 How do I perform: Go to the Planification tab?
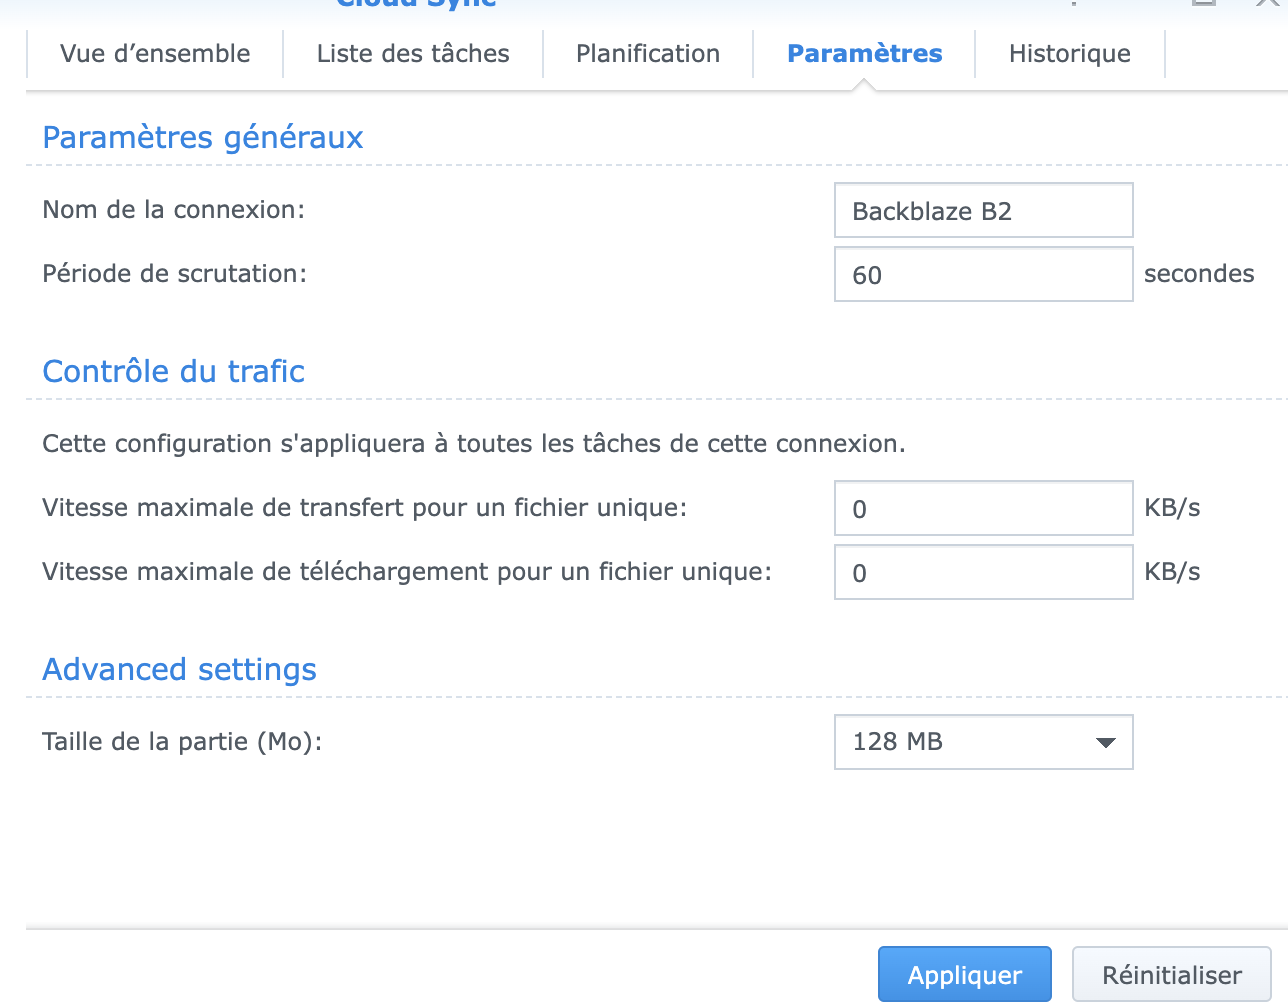pos(648,54)
